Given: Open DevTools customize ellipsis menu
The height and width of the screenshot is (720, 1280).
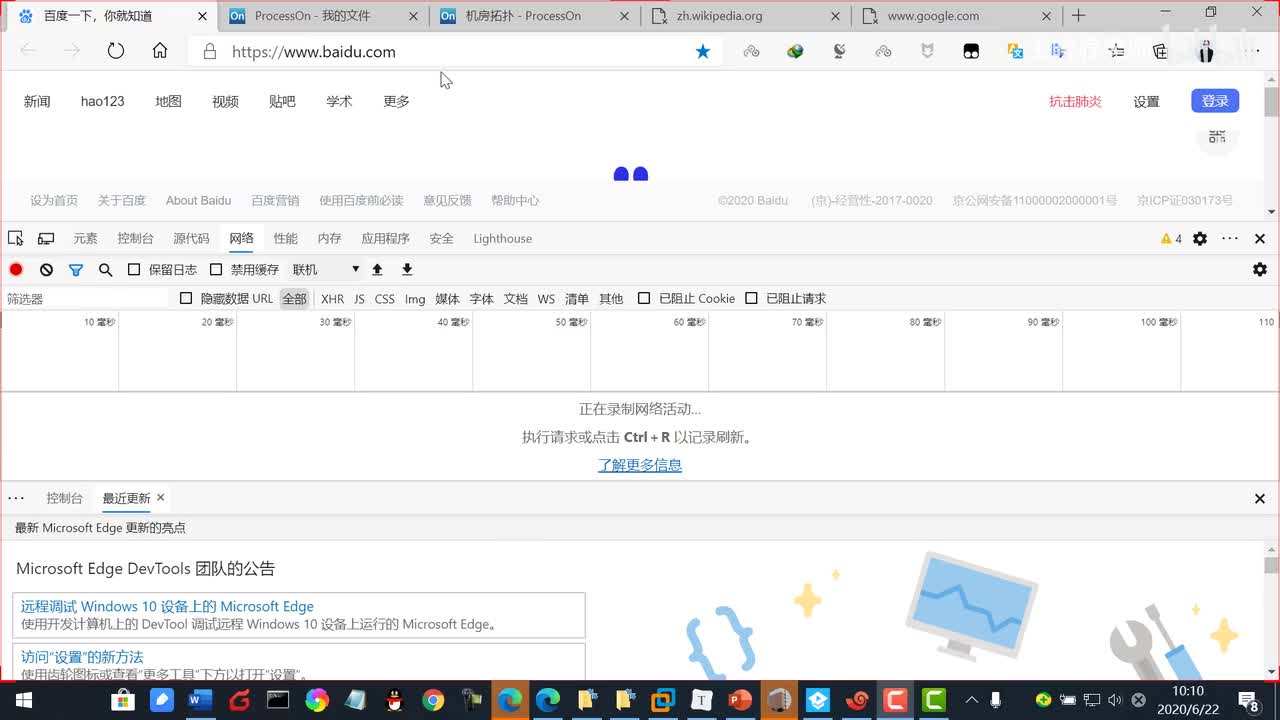Looking at the screenshot, I should 1230,238.
